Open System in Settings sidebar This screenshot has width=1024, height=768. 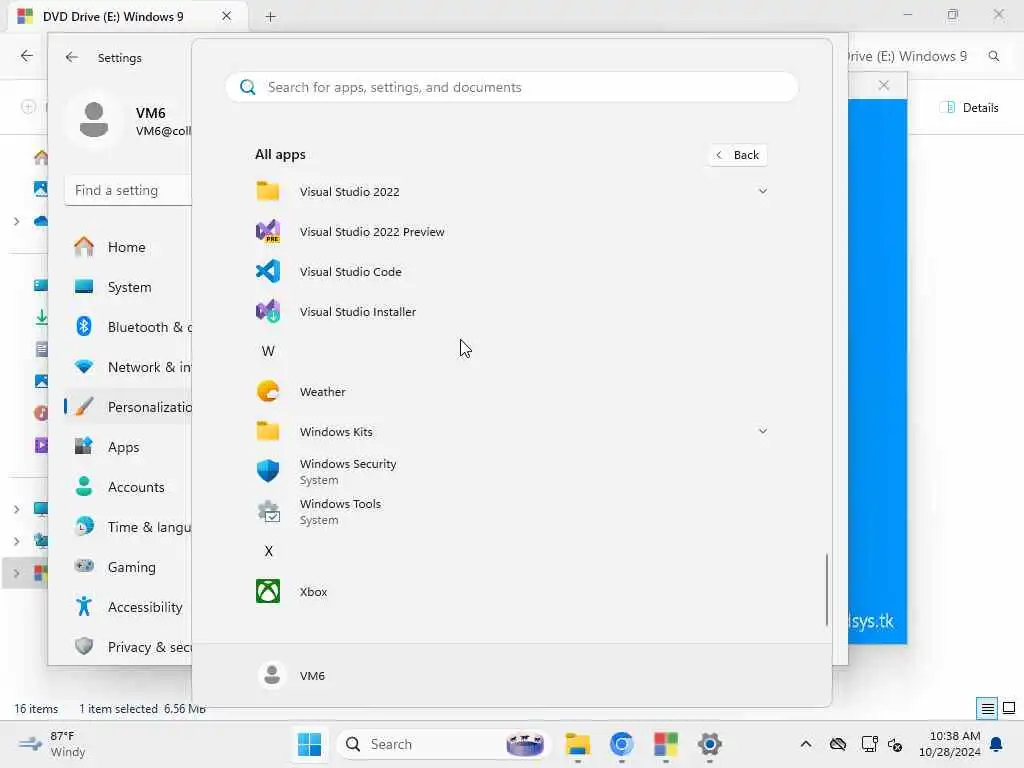point(129,287)
